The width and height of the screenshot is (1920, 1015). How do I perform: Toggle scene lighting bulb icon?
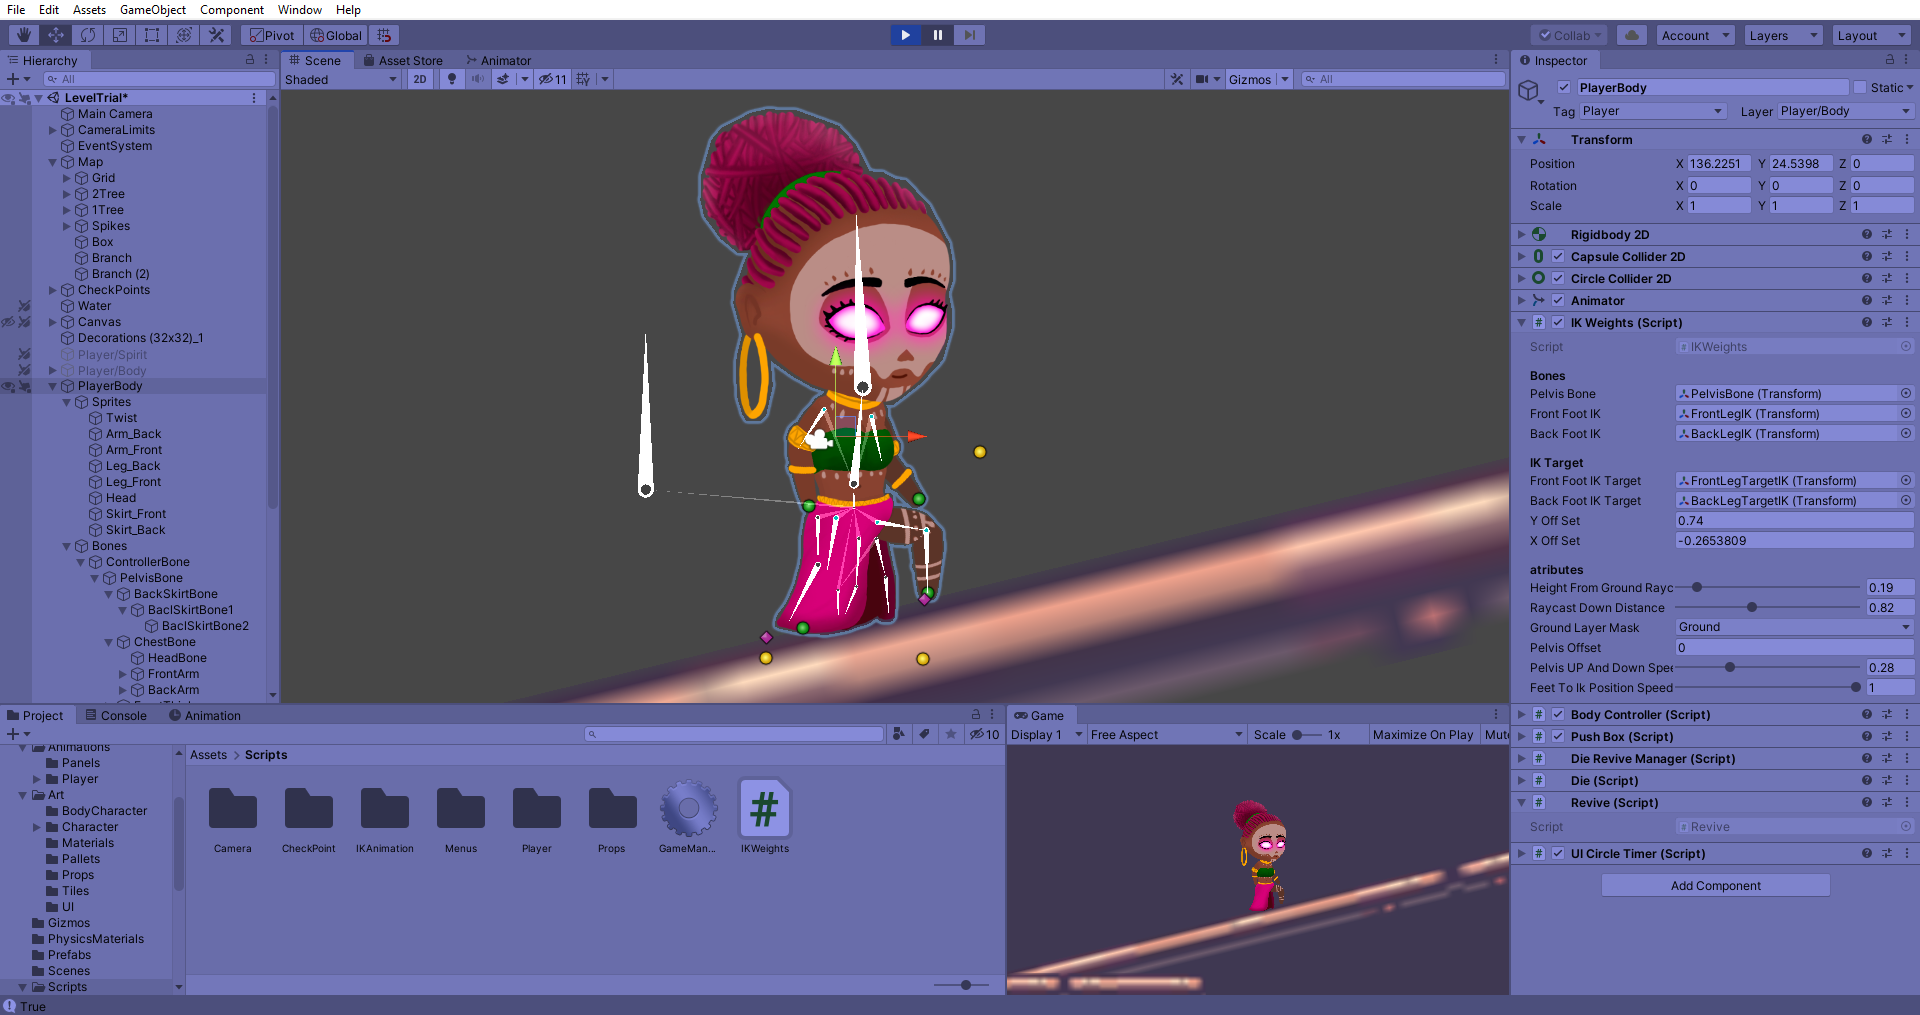click(452, 79)
